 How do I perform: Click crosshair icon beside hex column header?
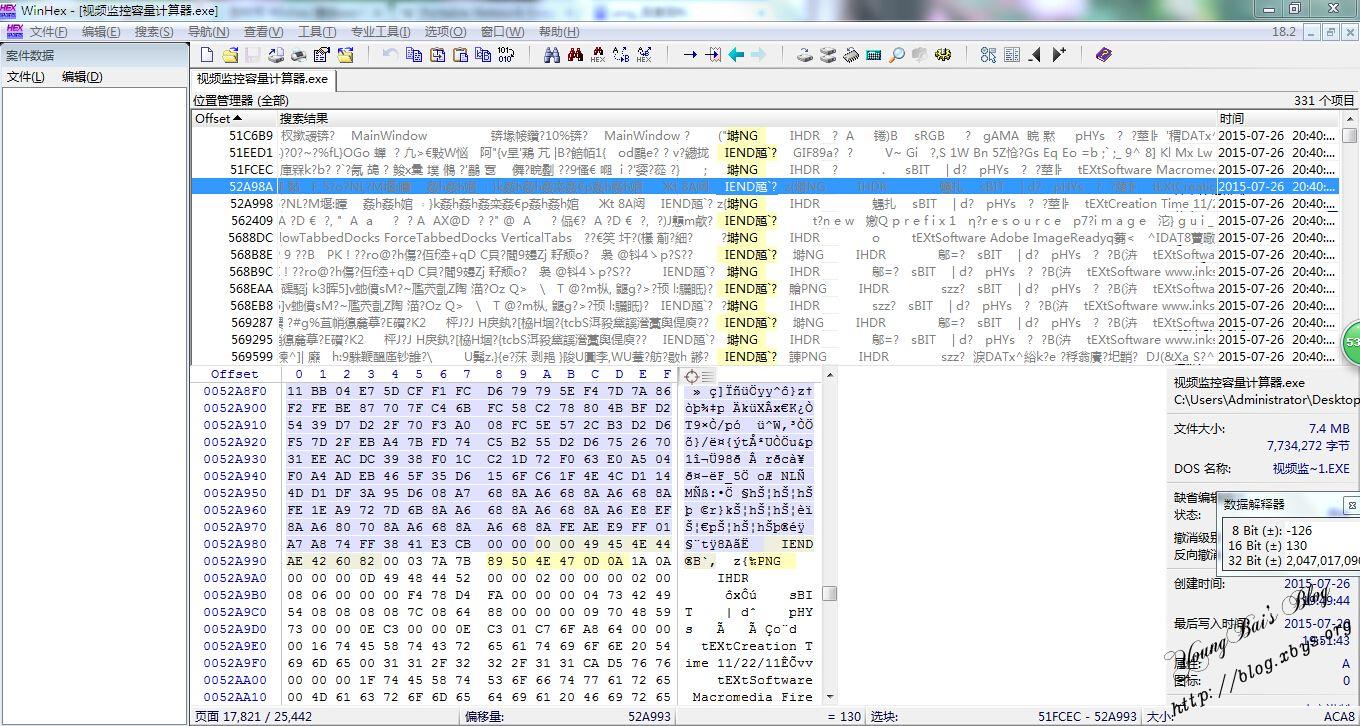[x=690, y=376]
